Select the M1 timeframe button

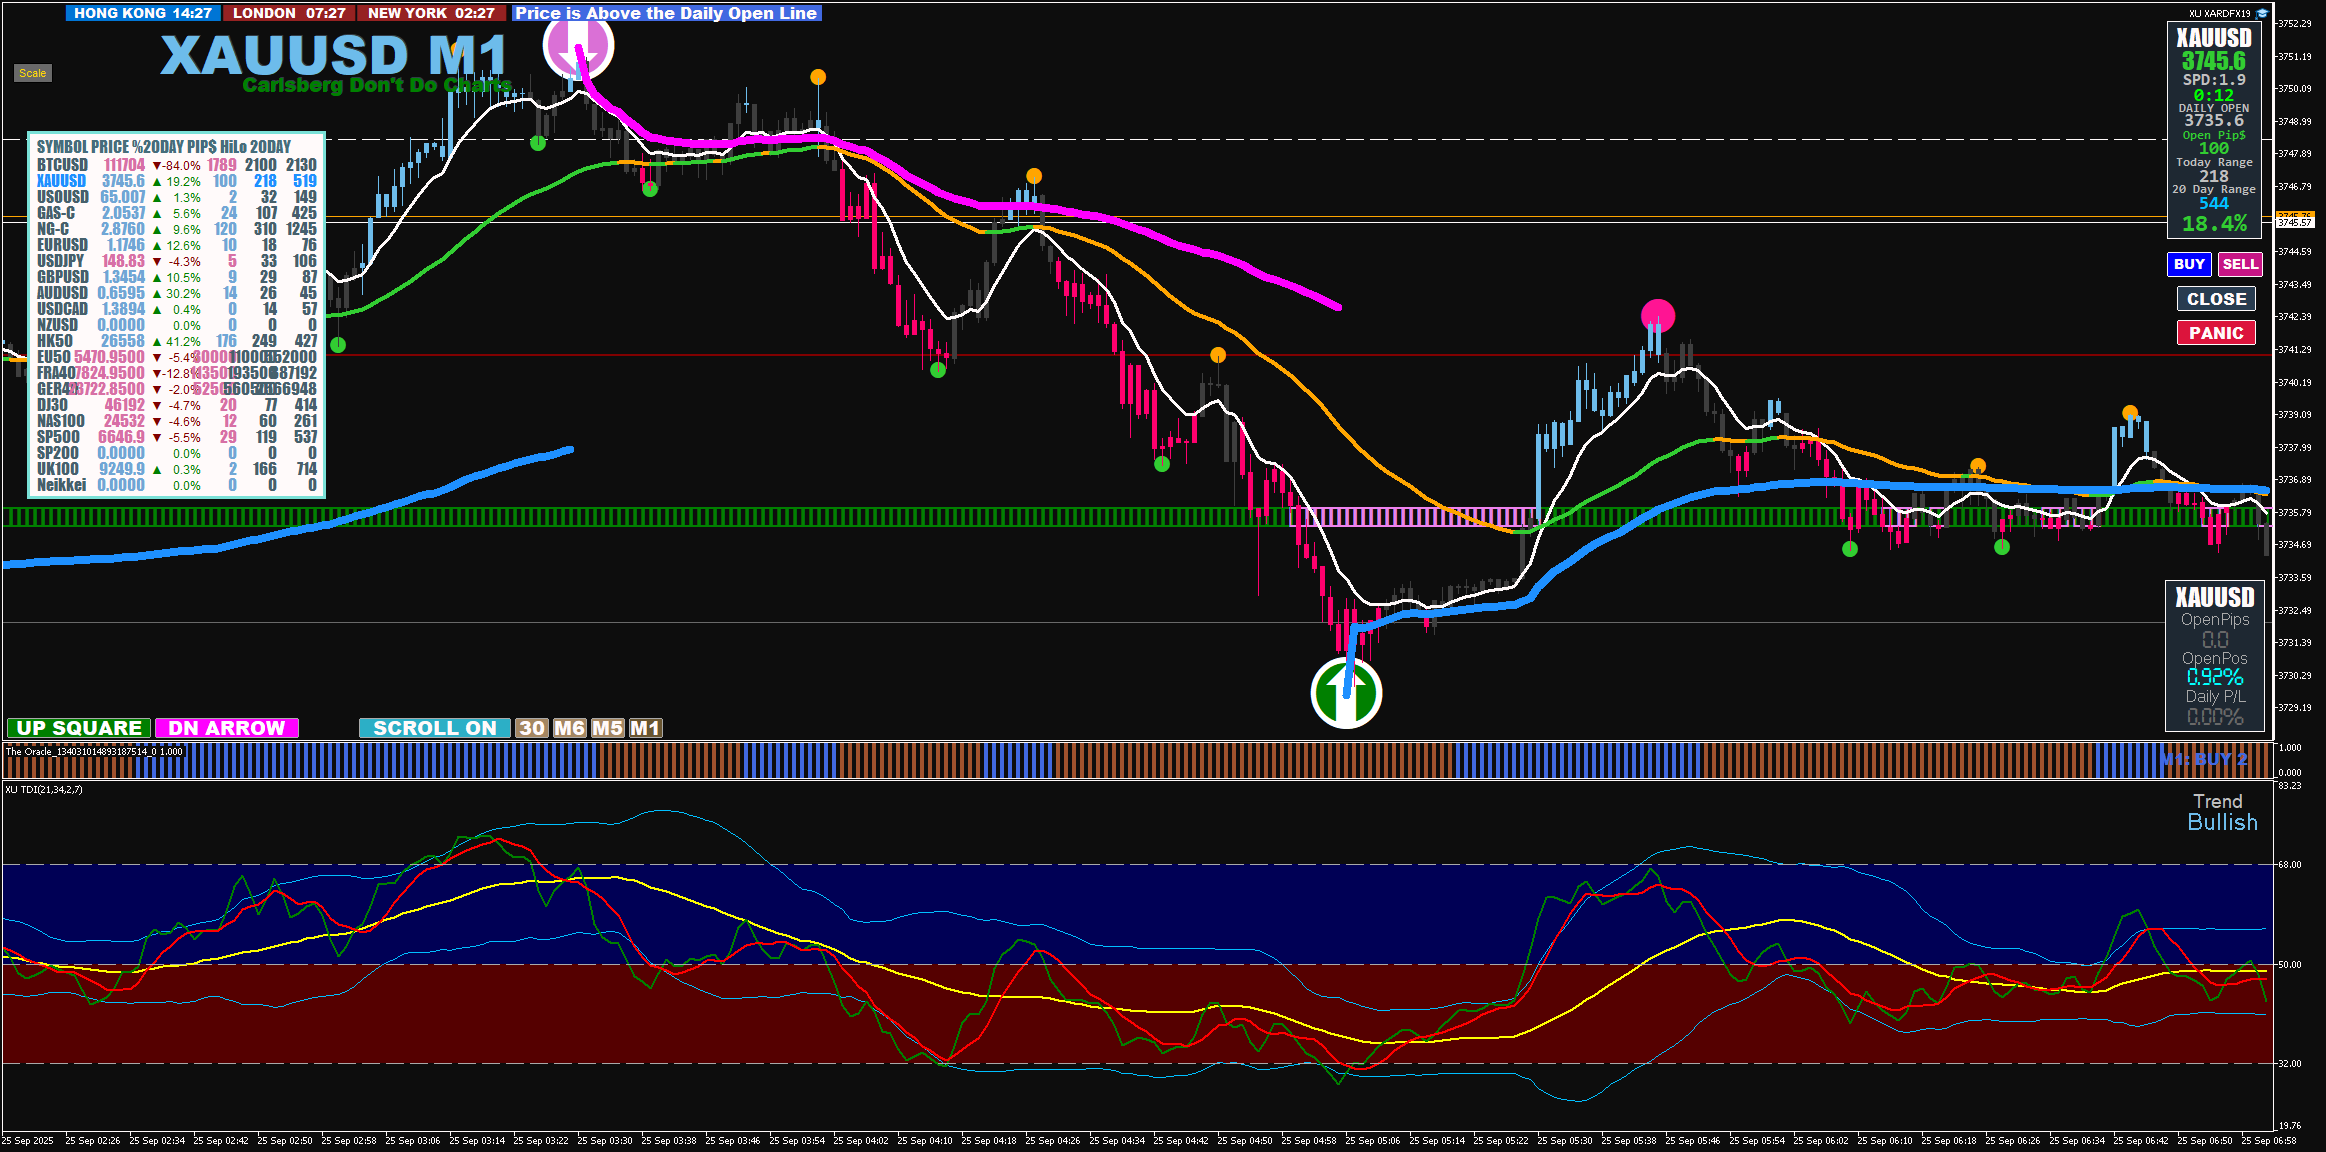click(x=645, y=728)
